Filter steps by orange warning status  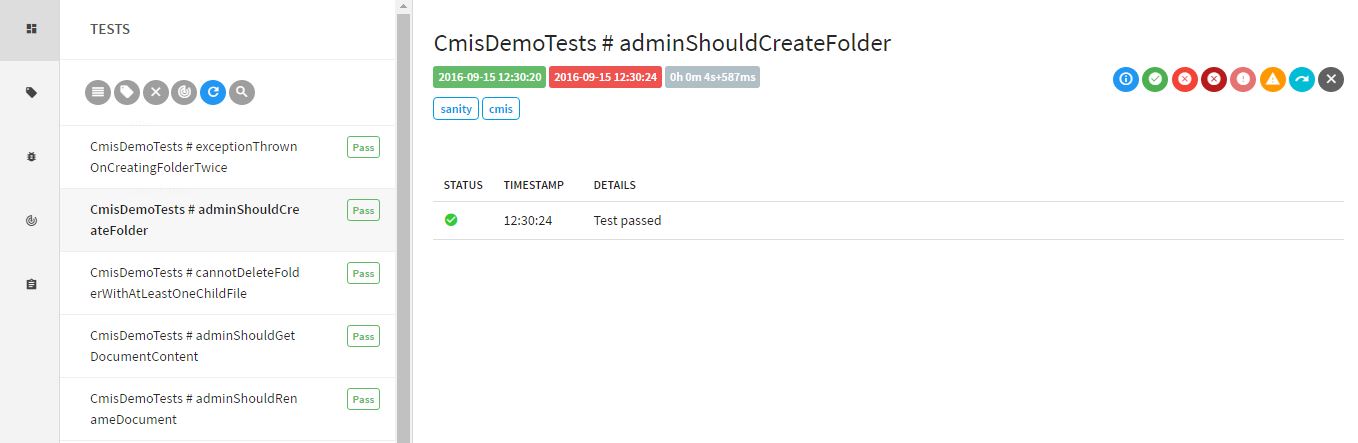1272,79
